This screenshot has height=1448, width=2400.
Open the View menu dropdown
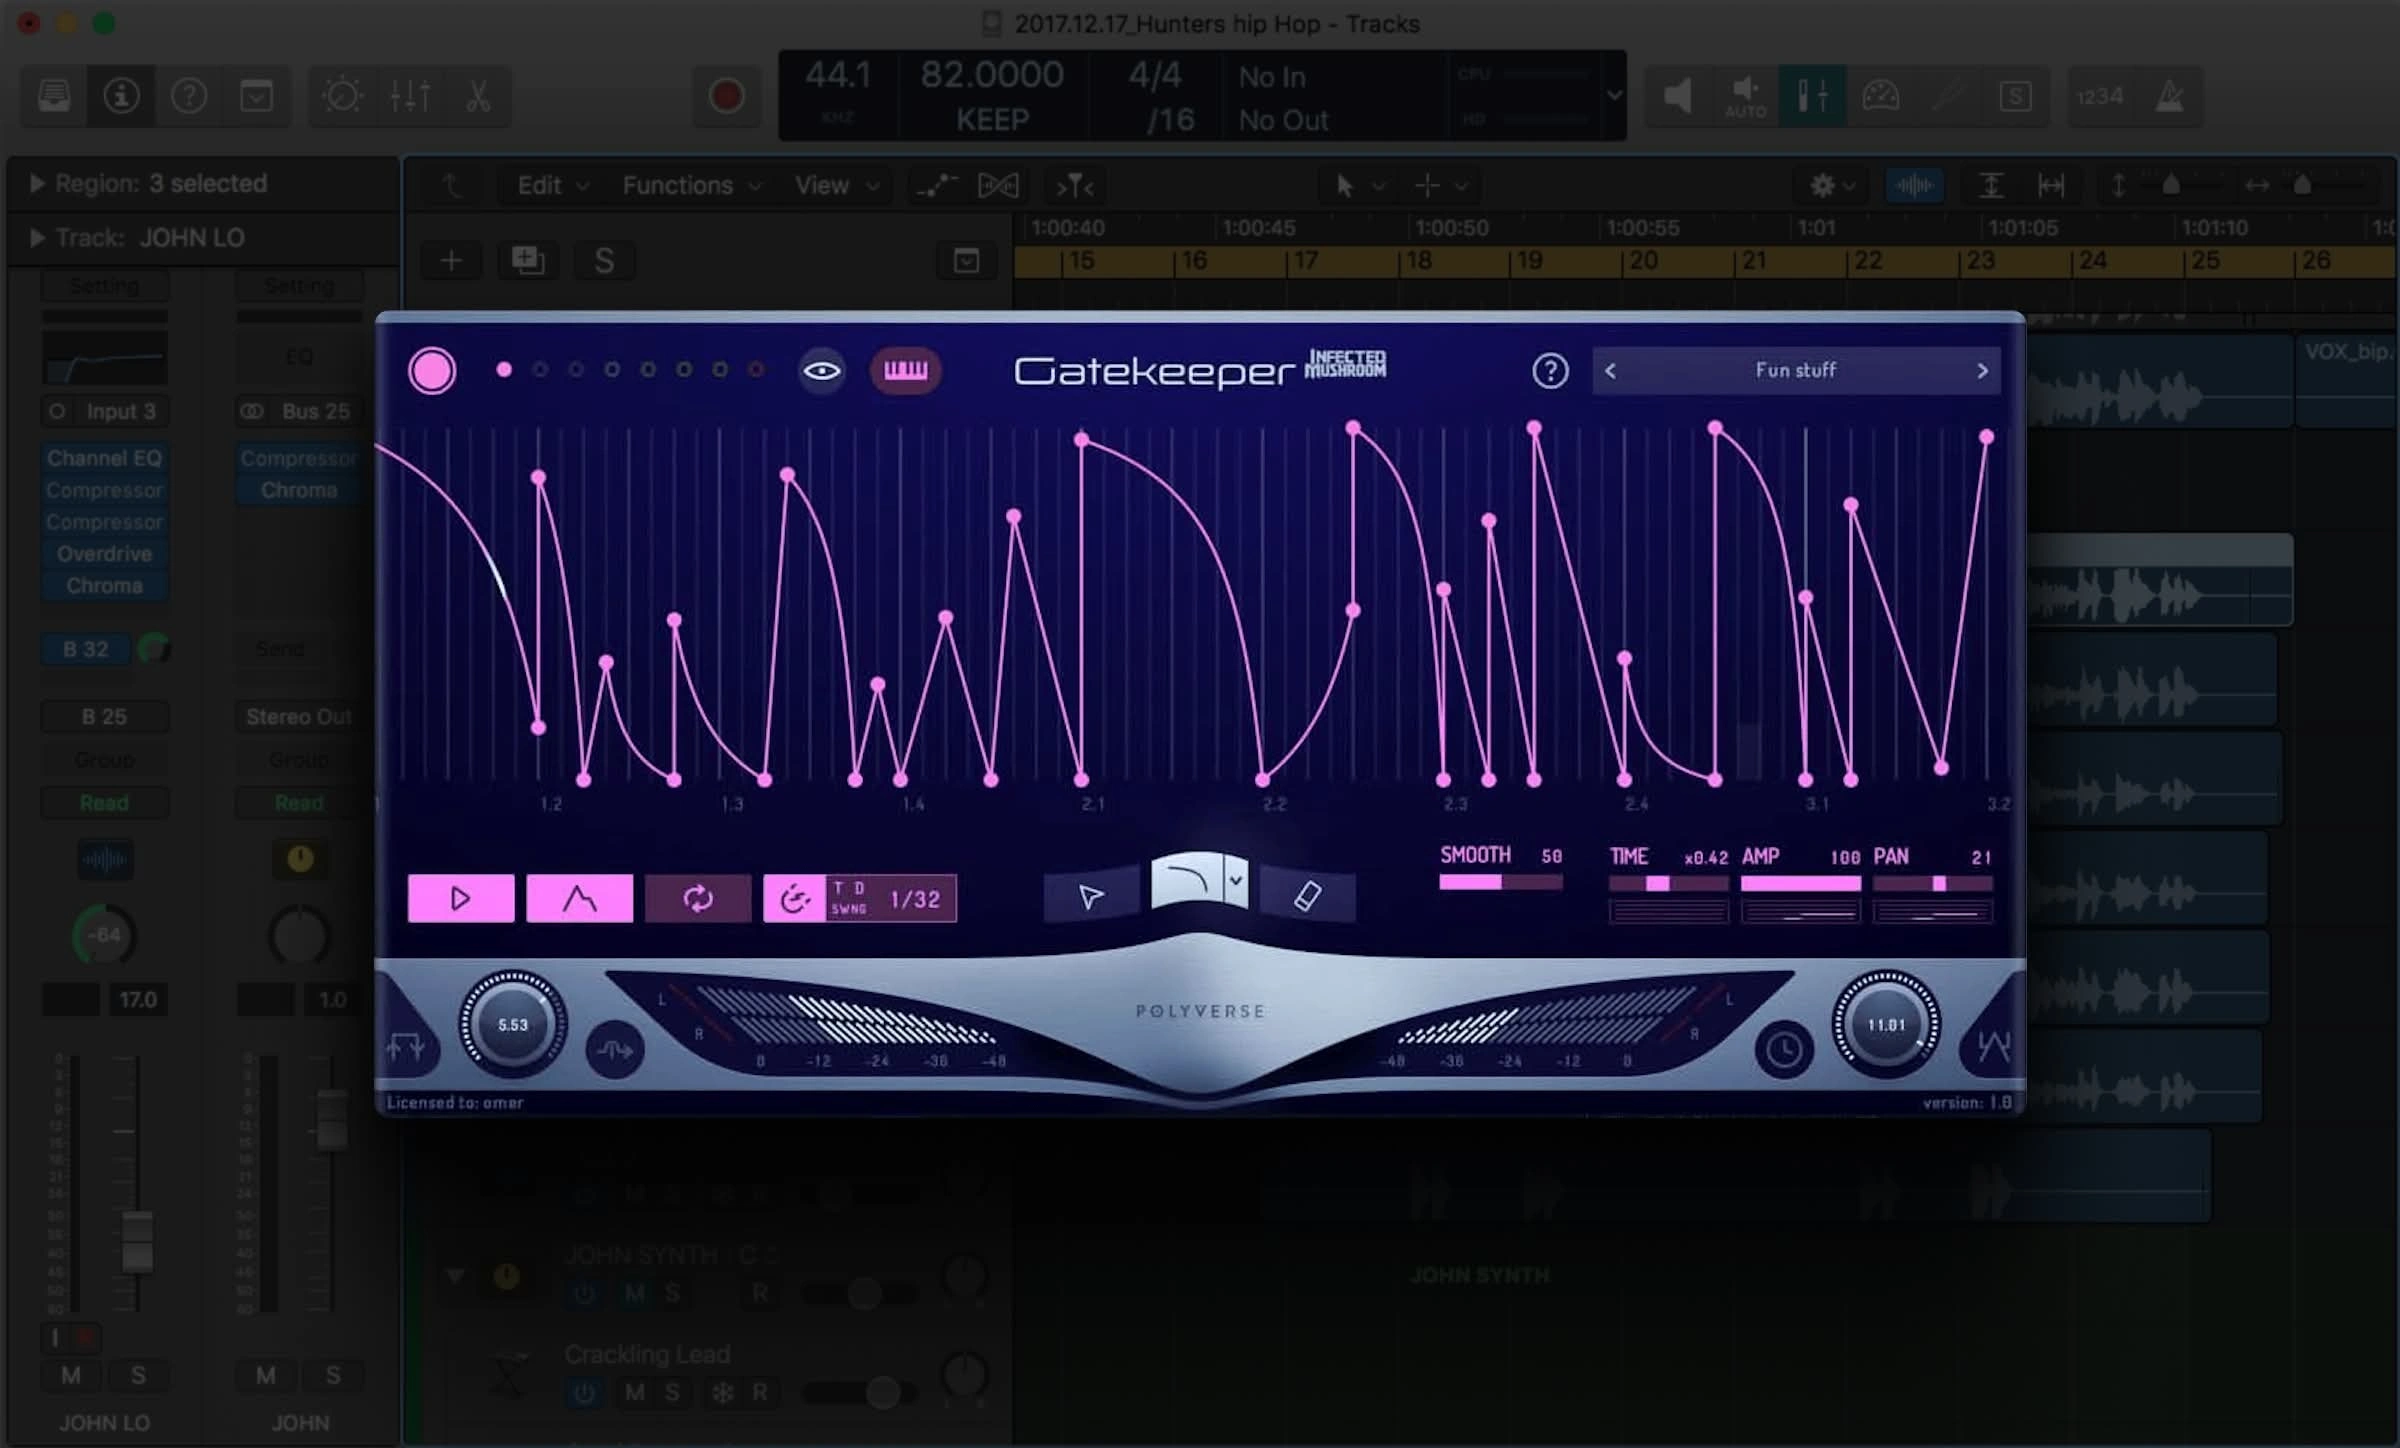pyautogui.click(x=836, y=186)
